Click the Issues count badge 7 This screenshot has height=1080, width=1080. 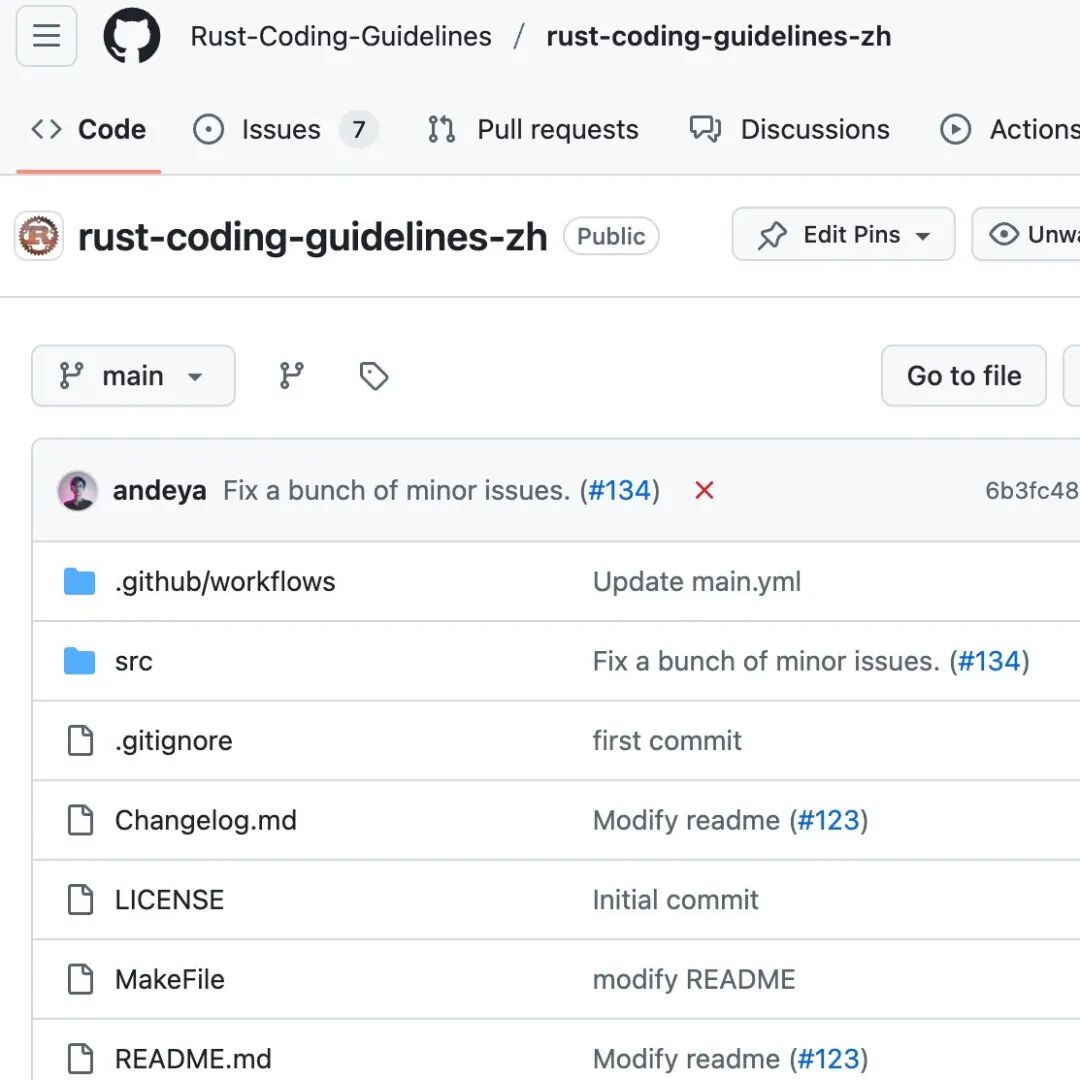click(x=358, y=129)
